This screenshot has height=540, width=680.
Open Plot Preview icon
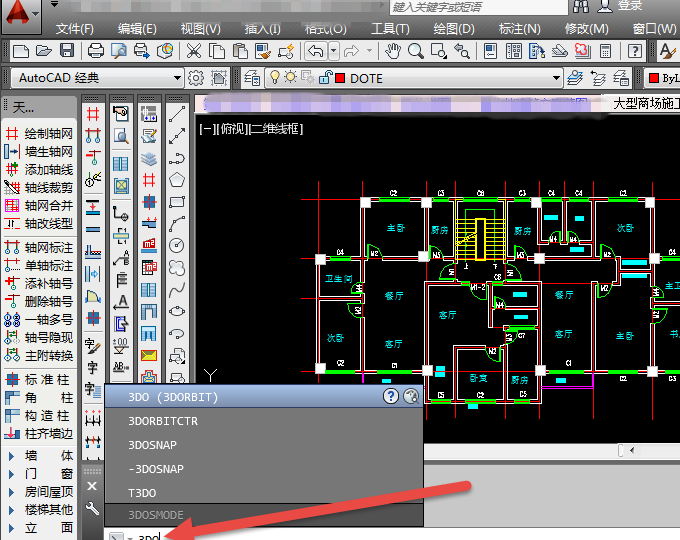118,51
